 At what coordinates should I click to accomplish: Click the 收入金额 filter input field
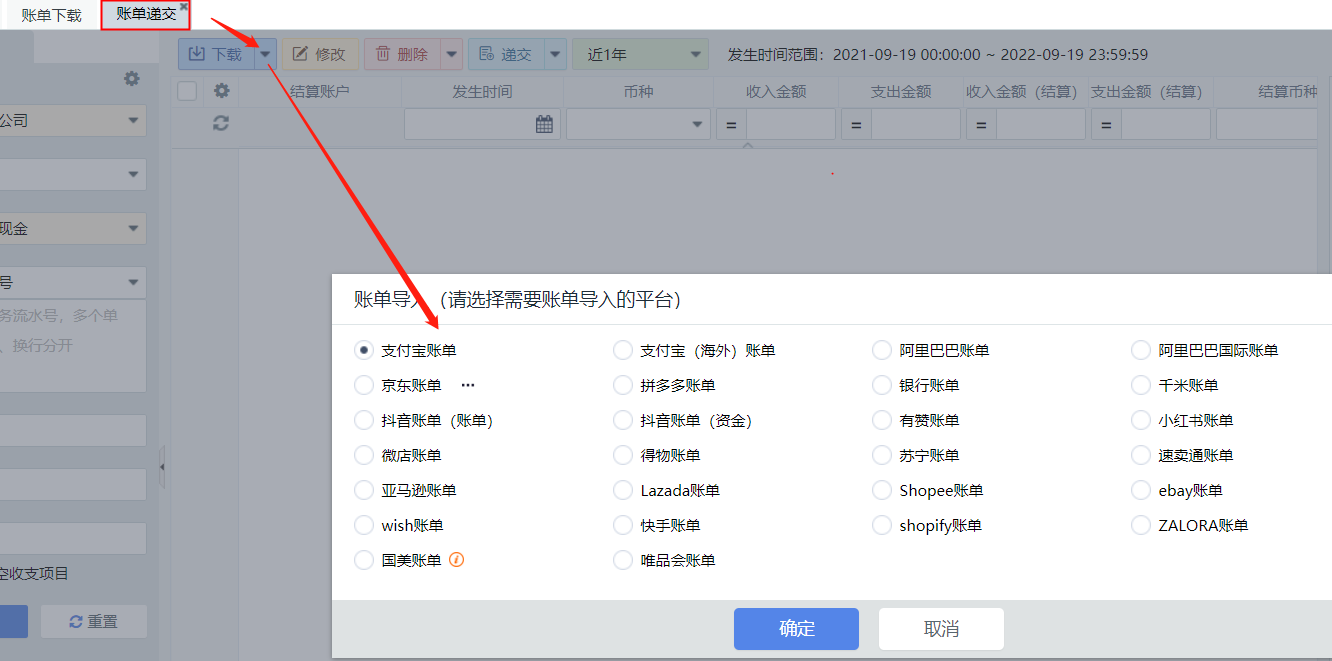(x=790, y=124)
